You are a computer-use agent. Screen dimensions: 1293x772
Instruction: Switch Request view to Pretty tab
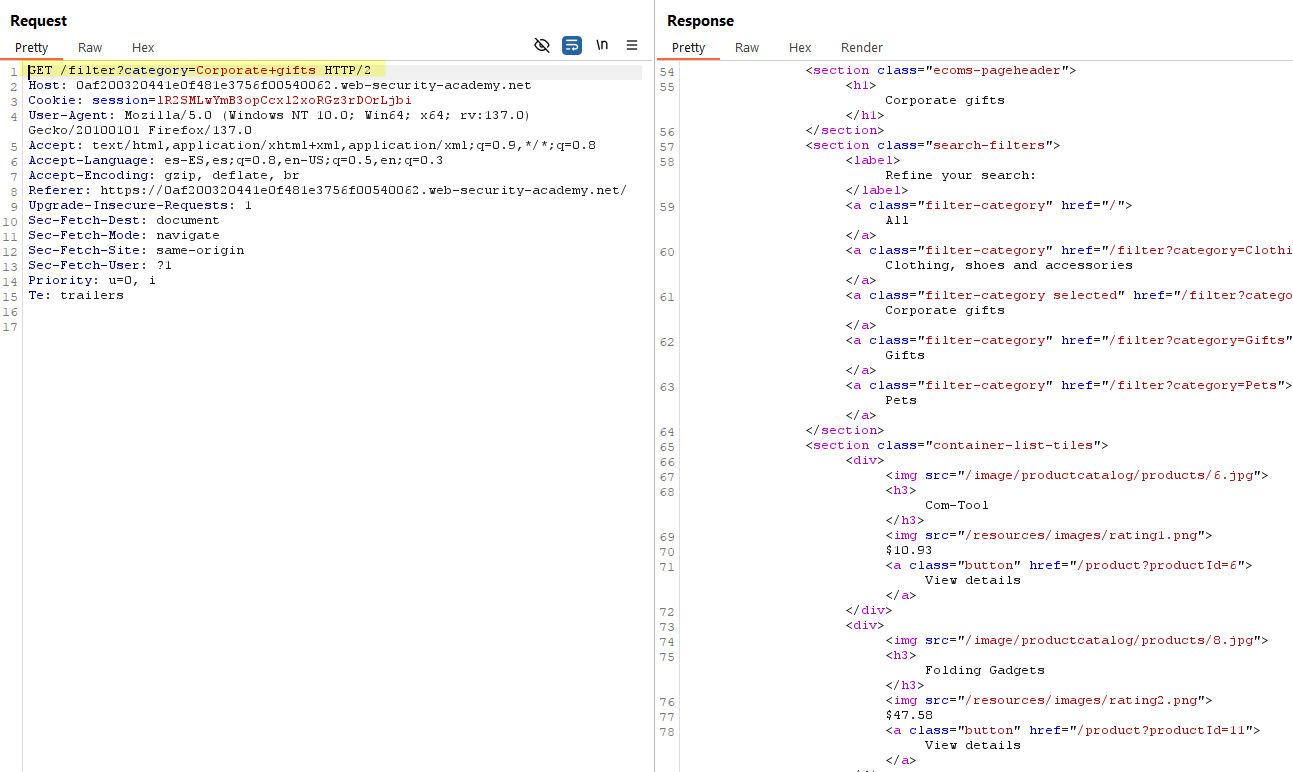point(31,48)
